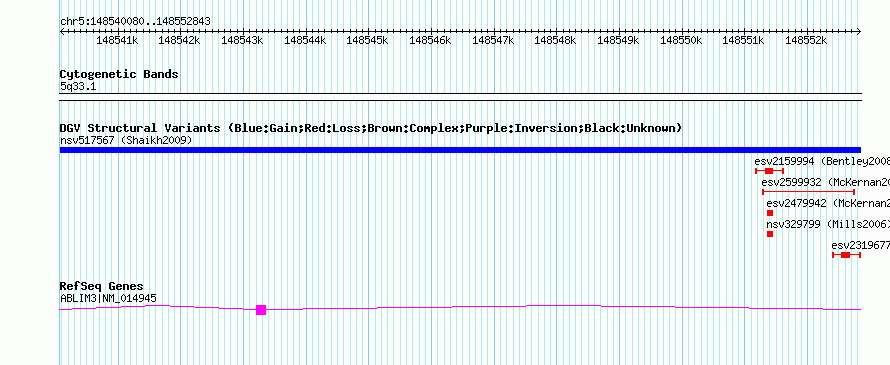The height and width of the screenshot is (365, 890).
Task: Open the esv2159994 (Bentley2008) label
Action: tap(822, 161)
